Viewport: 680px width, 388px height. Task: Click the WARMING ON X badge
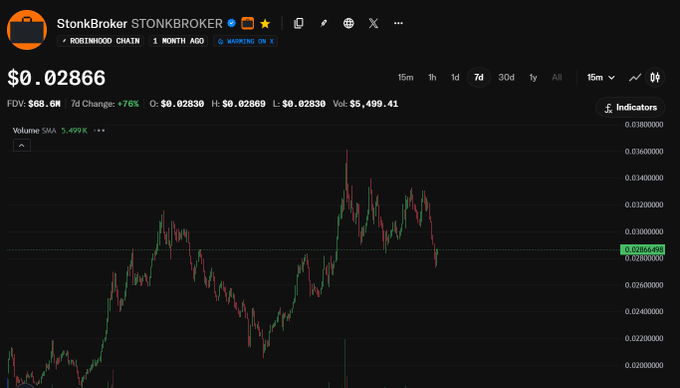(x=245, y=41)
